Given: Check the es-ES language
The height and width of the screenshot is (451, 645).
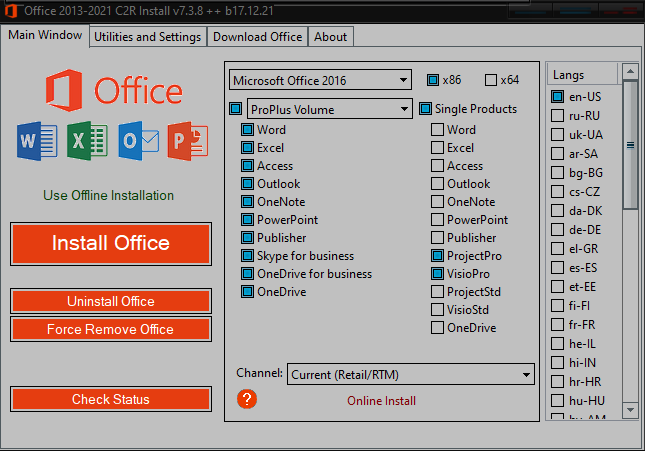Looking at the screenshot, I should pyautogui.click(x=557, y=267).
